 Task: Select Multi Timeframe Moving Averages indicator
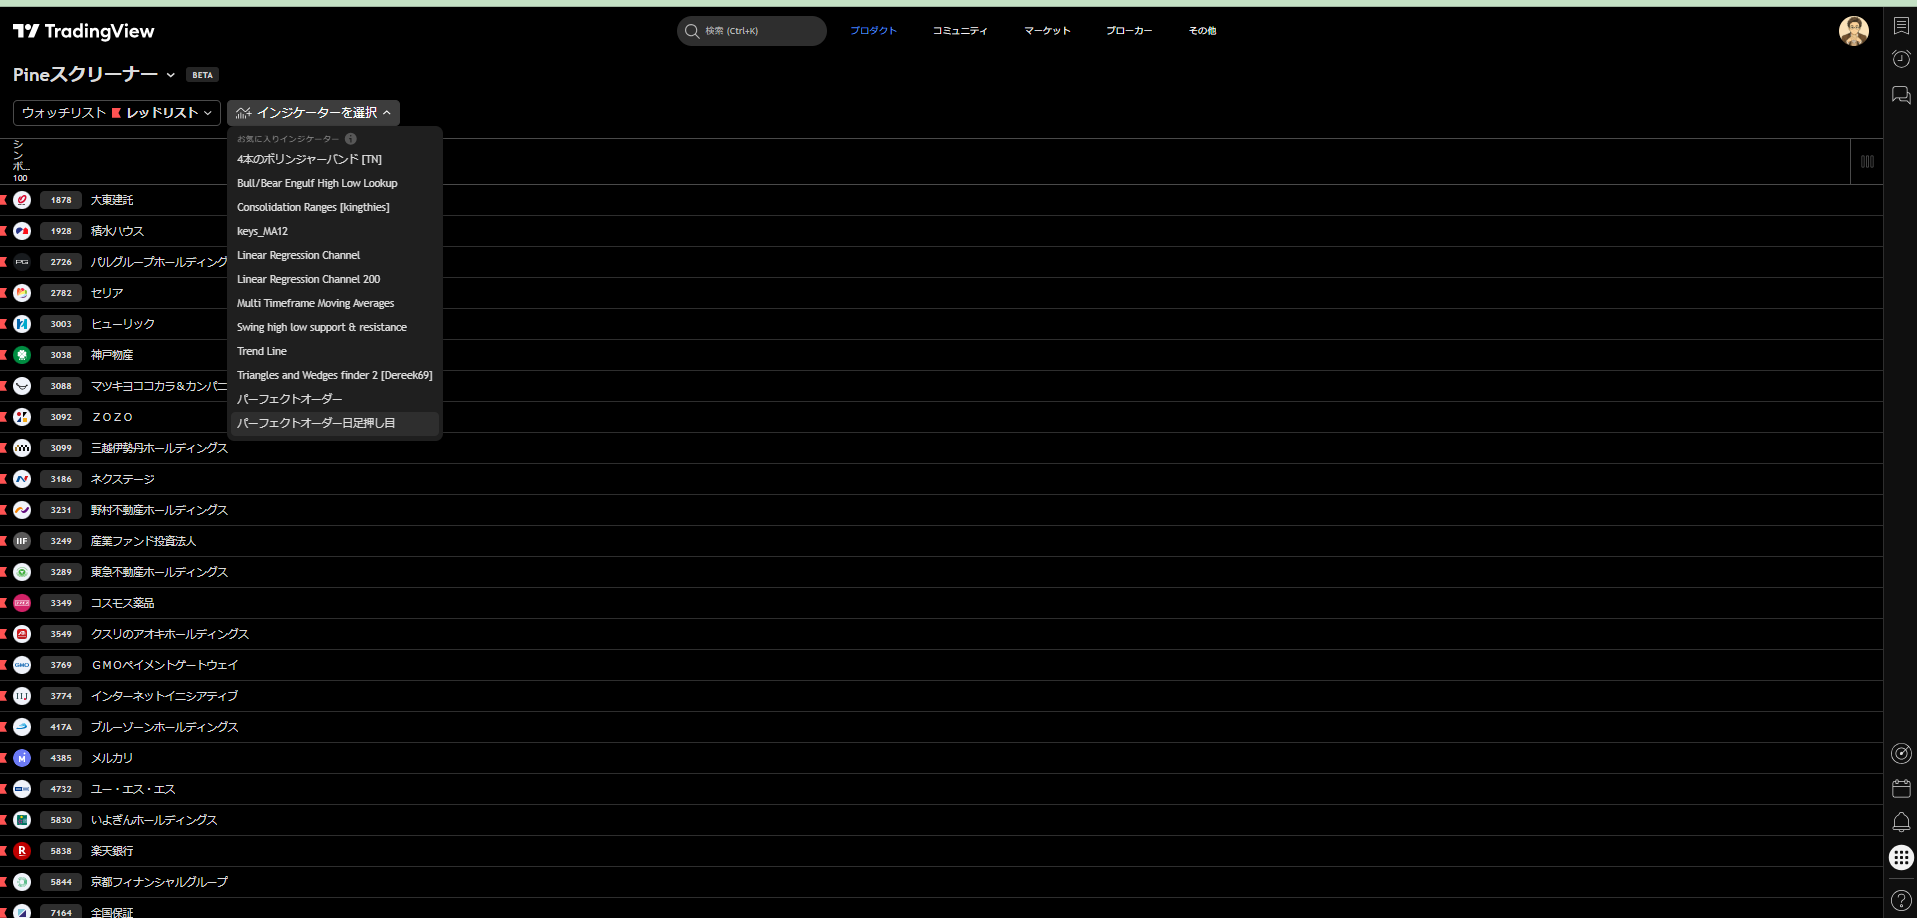pos(335,303)
